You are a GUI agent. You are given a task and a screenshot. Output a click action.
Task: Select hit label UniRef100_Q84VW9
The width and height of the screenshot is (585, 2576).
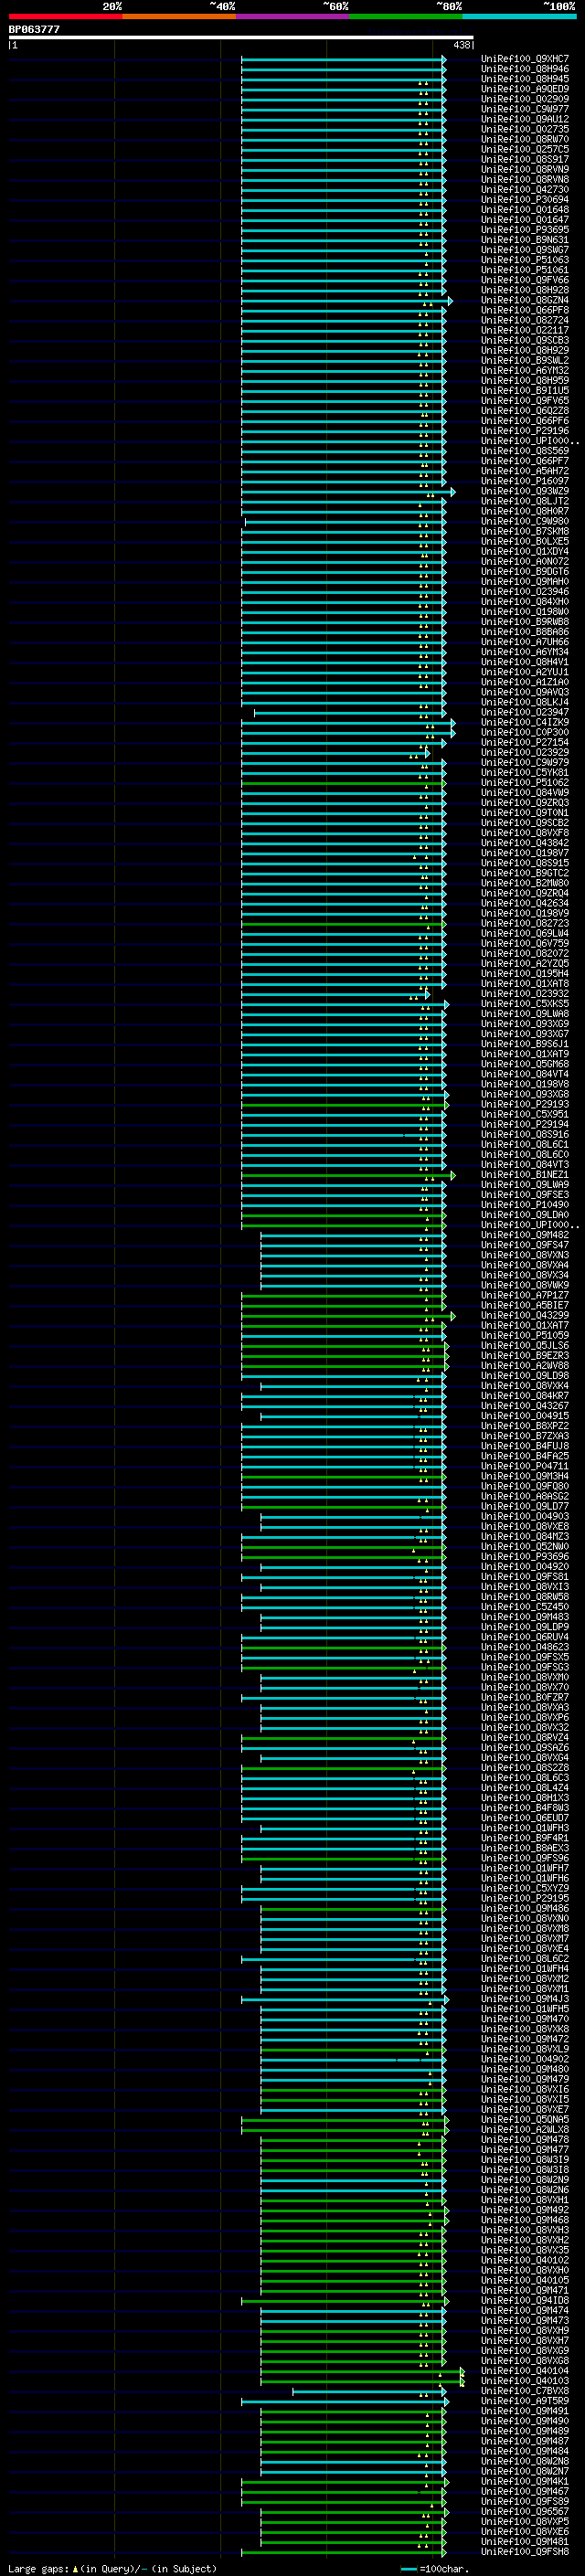click(x=524, y=792)
